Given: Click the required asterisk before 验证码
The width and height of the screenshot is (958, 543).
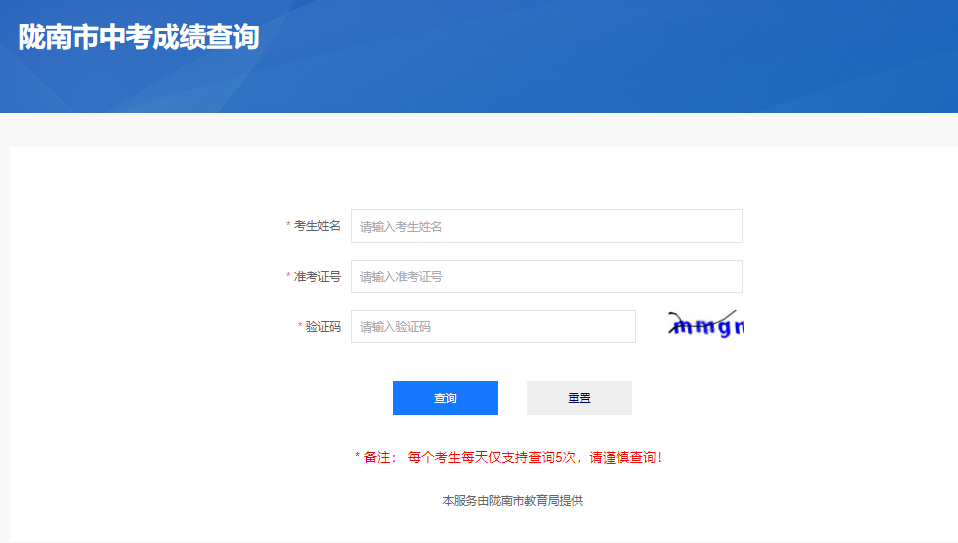Looking at the screenshot, I should (300, 327).
